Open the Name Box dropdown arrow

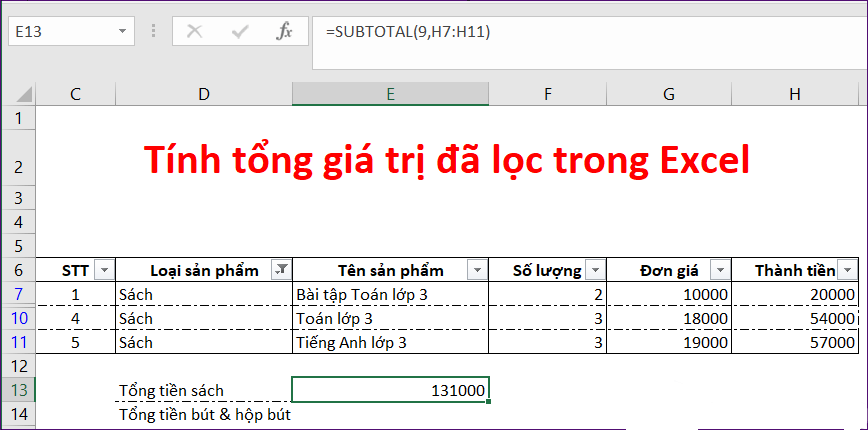click(123, 31)
